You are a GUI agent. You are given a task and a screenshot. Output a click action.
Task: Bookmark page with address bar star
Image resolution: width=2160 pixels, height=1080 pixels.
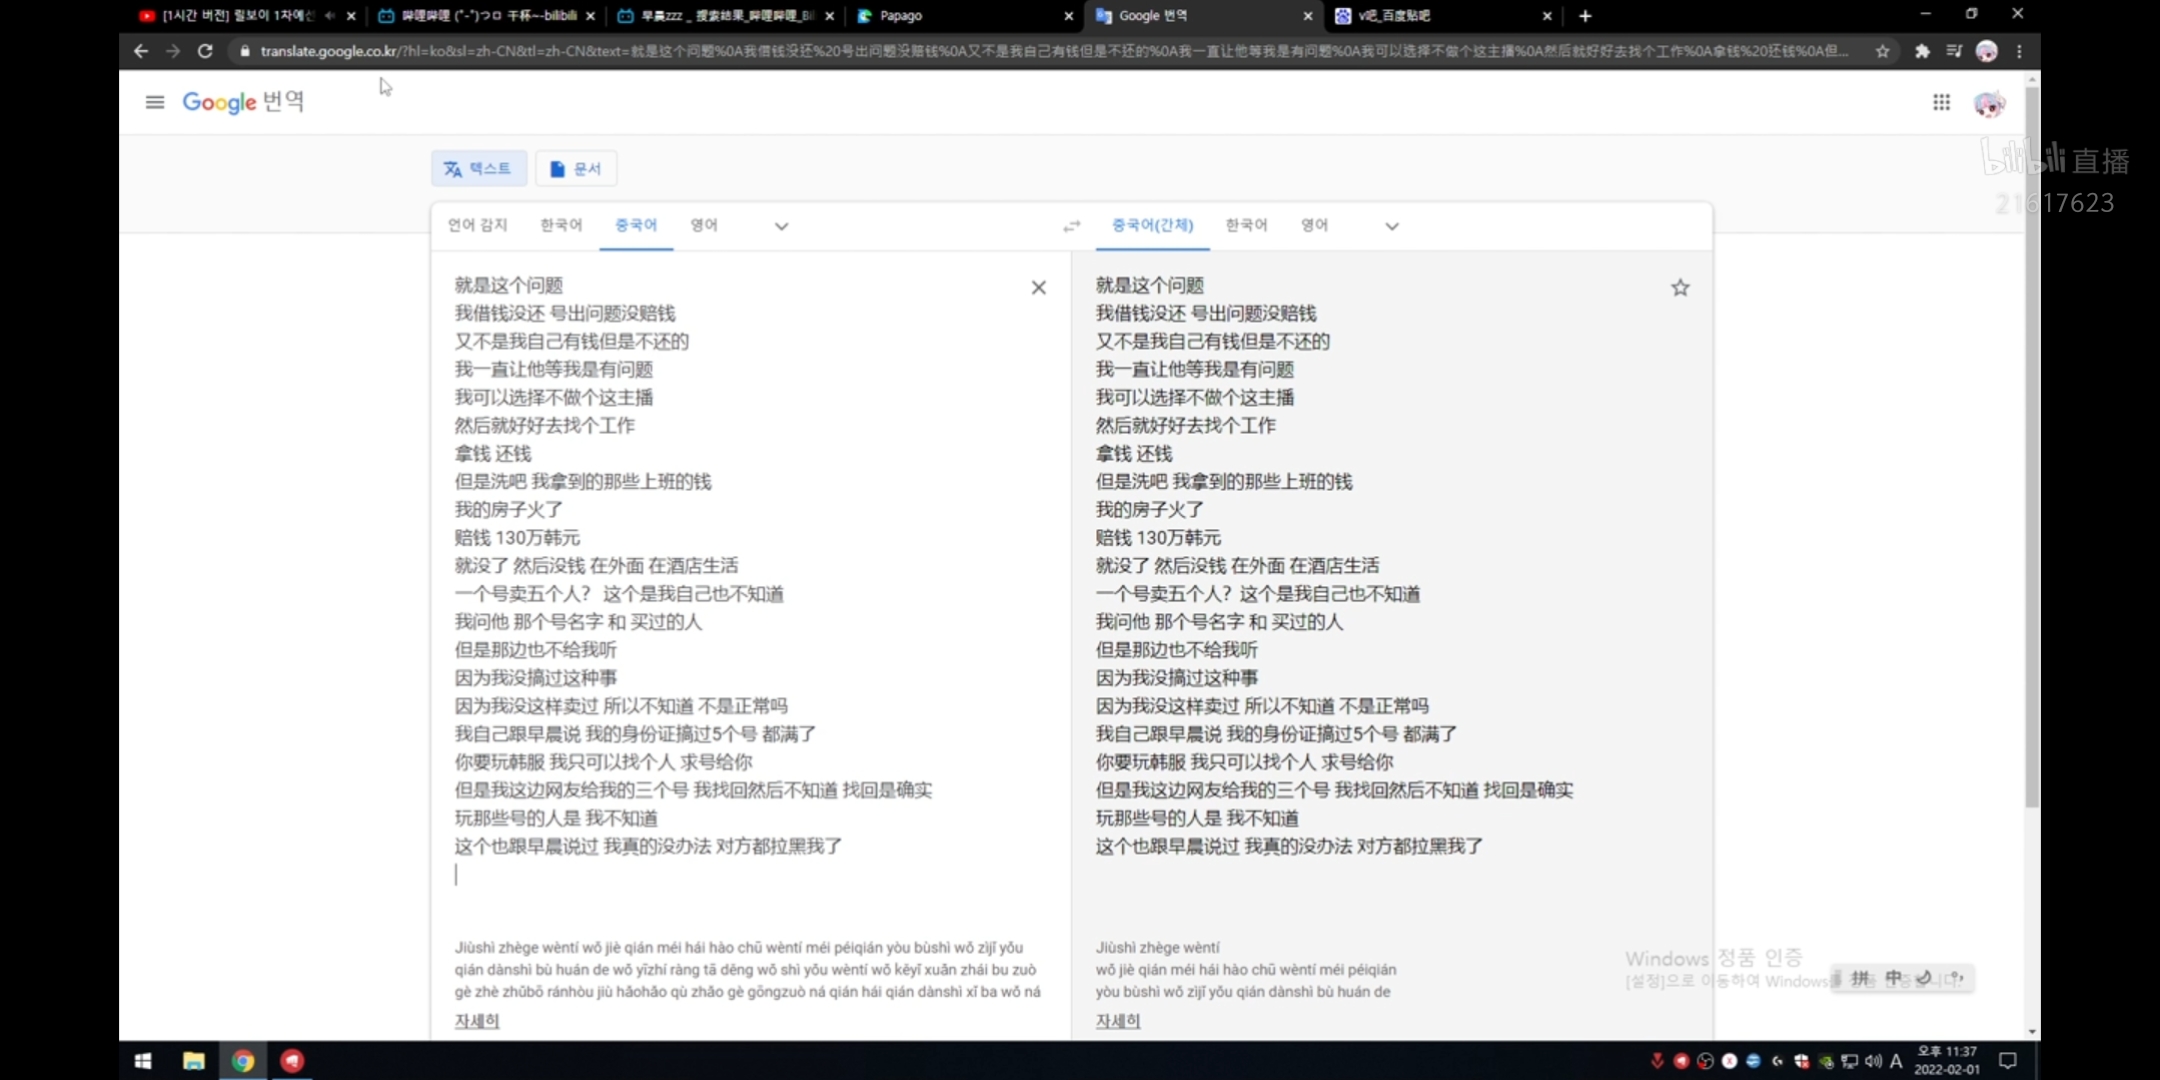click(x=1882, y=51)
